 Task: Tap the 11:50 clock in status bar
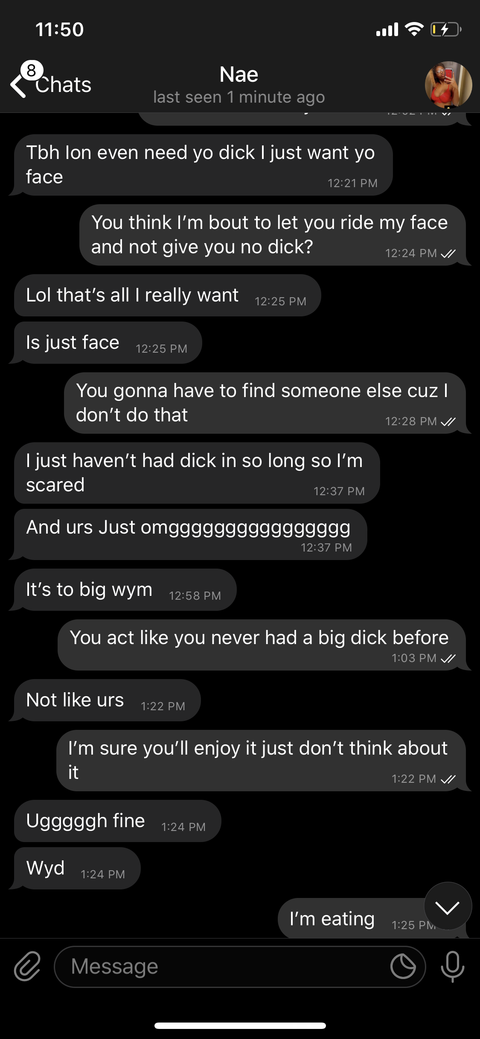point(59,29)
